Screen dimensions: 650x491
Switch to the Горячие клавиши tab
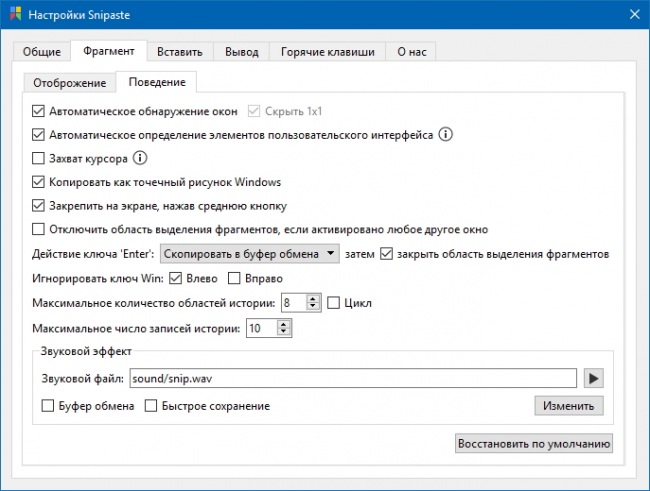tap(327, 52)
